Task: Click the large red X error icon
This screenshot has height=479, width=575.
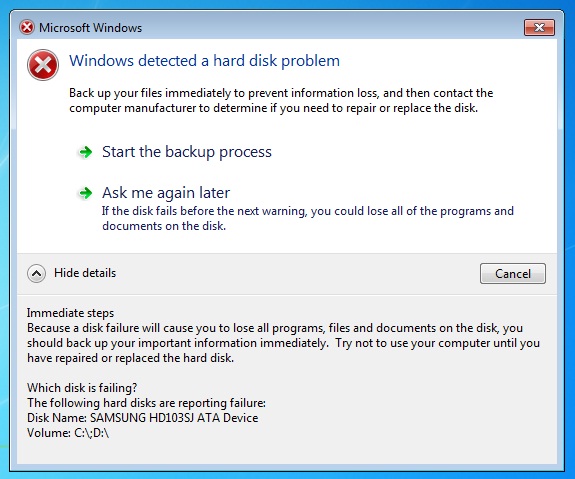Action: click(x=43, y=65)
